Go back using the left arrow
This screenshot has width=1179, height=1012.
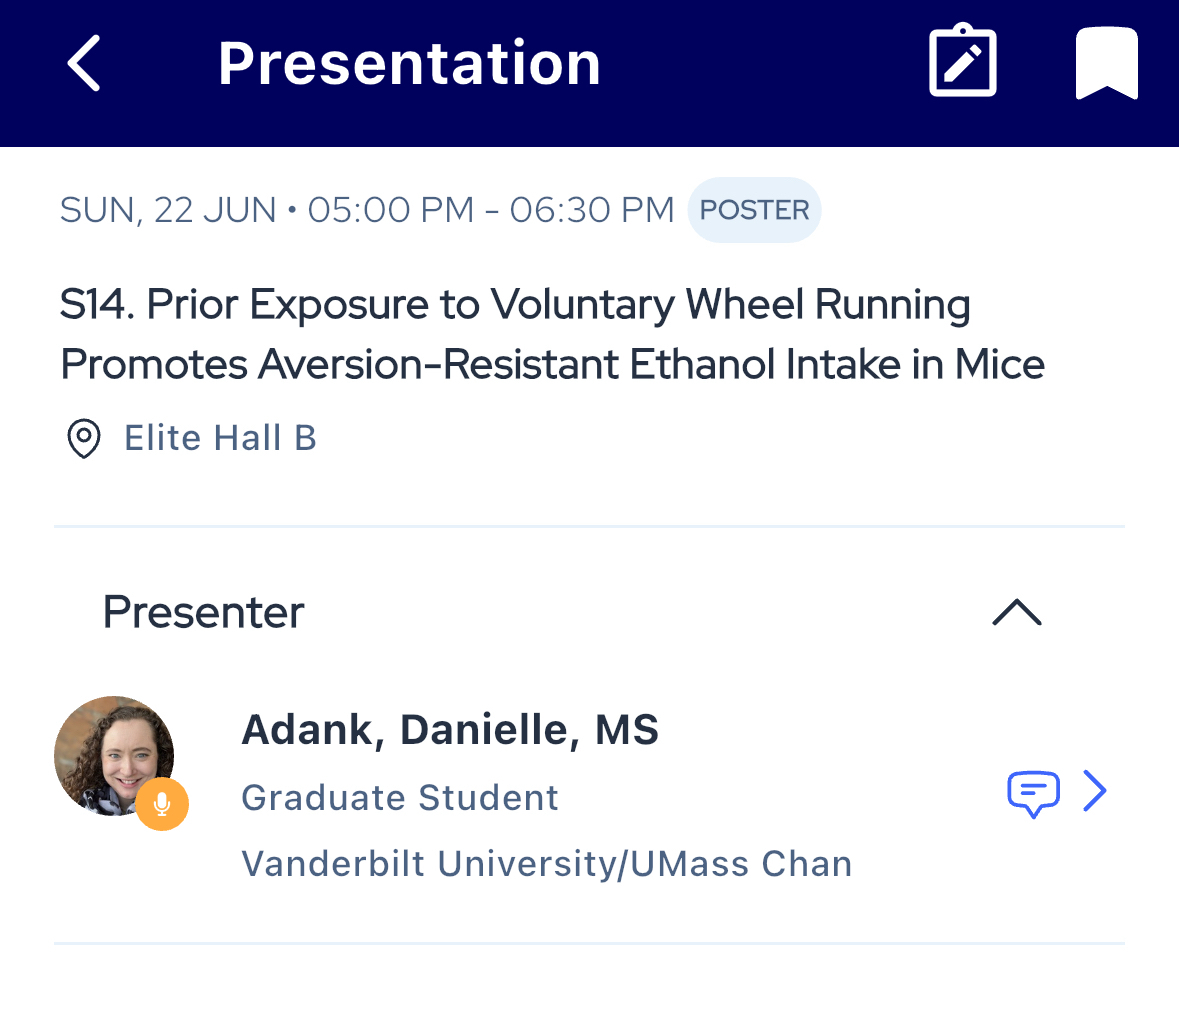pos(85,63)
